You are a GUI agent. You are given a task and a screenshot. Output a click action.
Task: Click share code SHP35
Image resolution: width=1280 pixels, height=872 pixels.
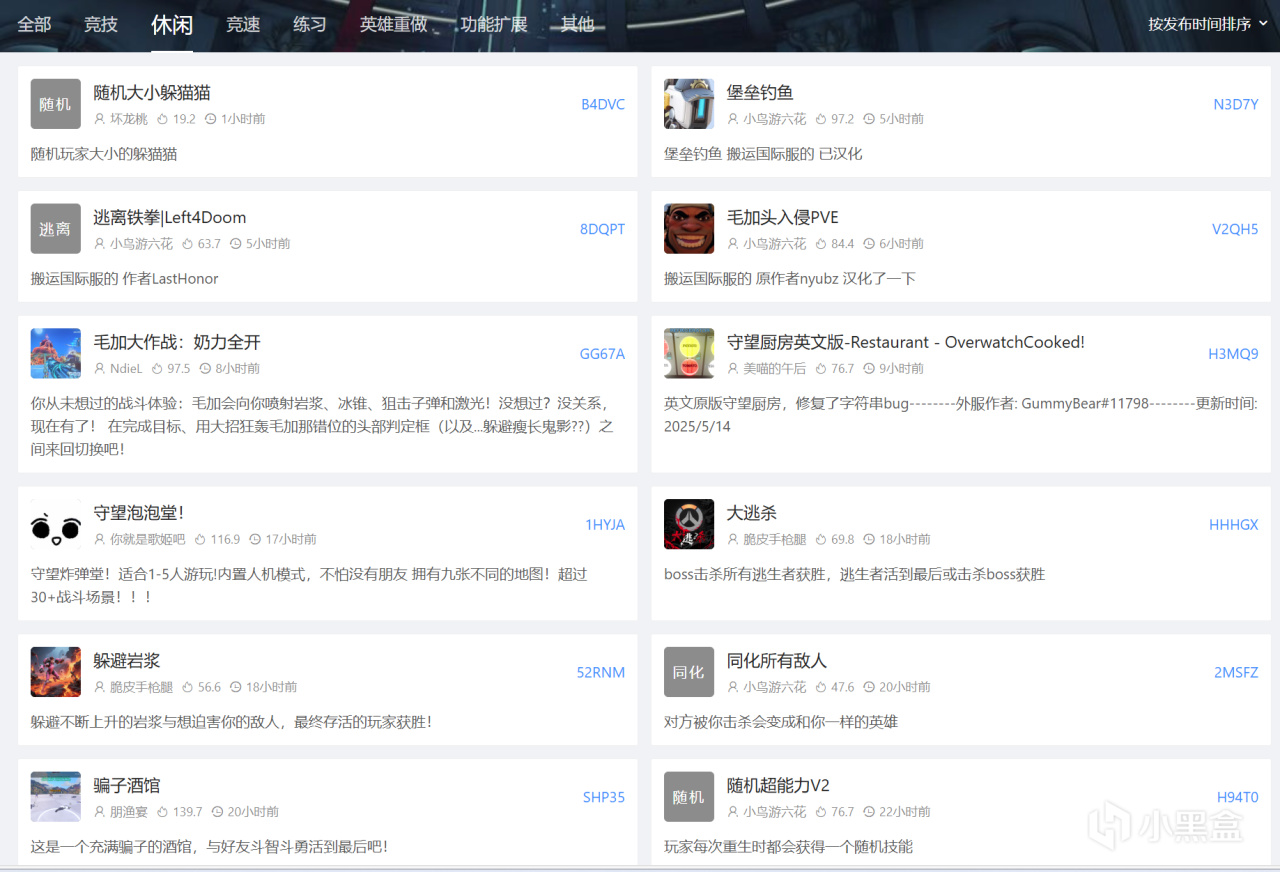[604, 797]
